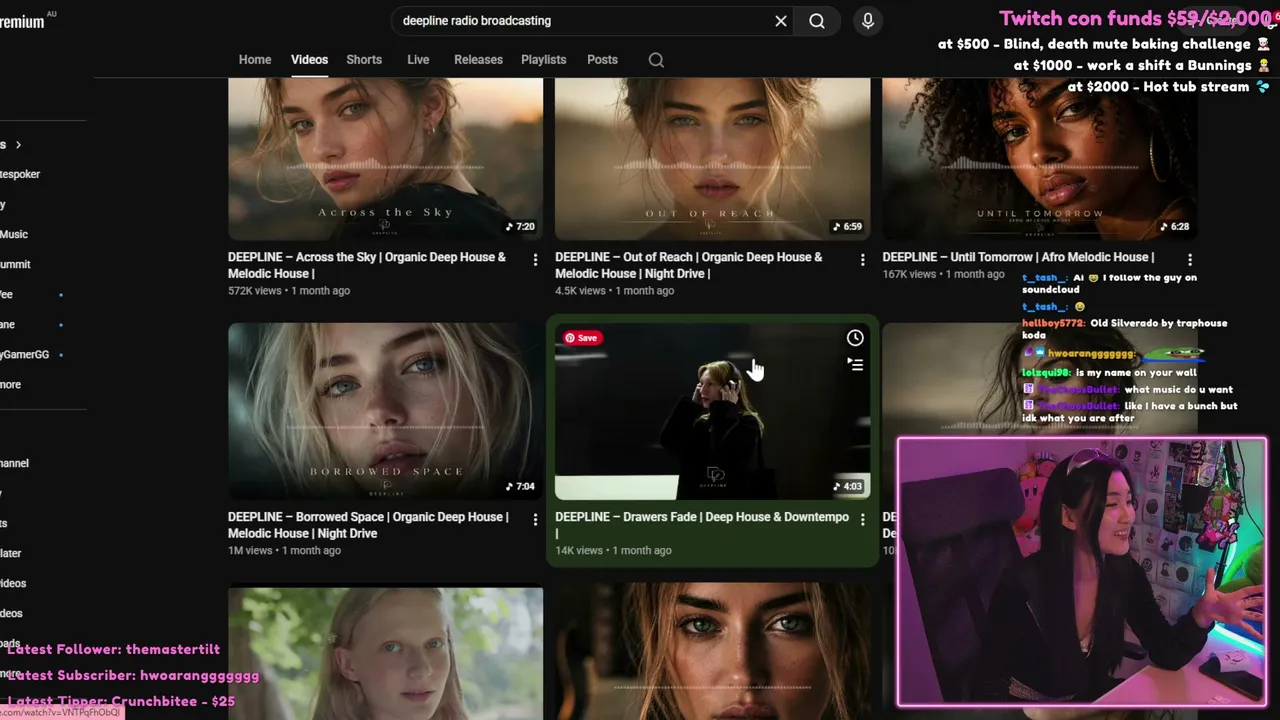Viewport: 1280px width, 720px height.
Task: Clear the search box with the X icon
Action: click(x=781, y=21)
